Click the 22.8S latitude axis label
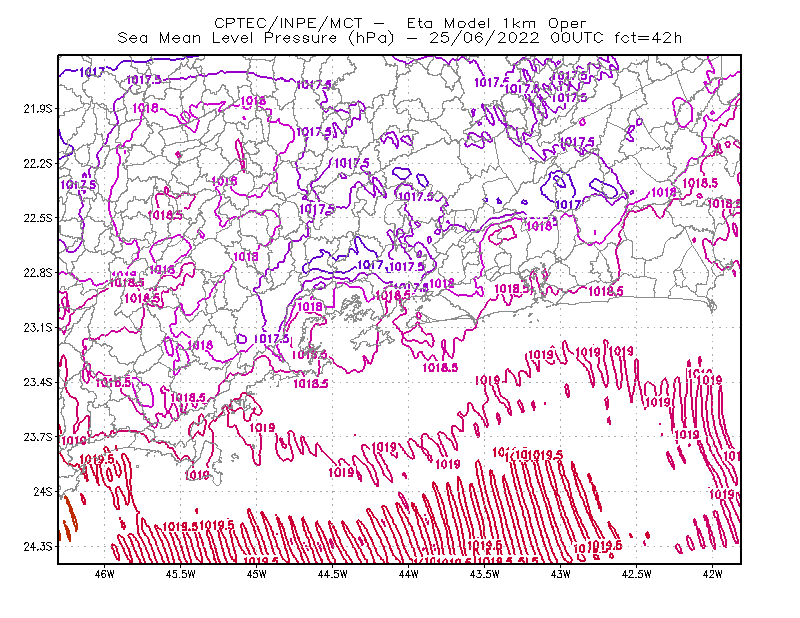Screen dimensions: 800x618 38,273
